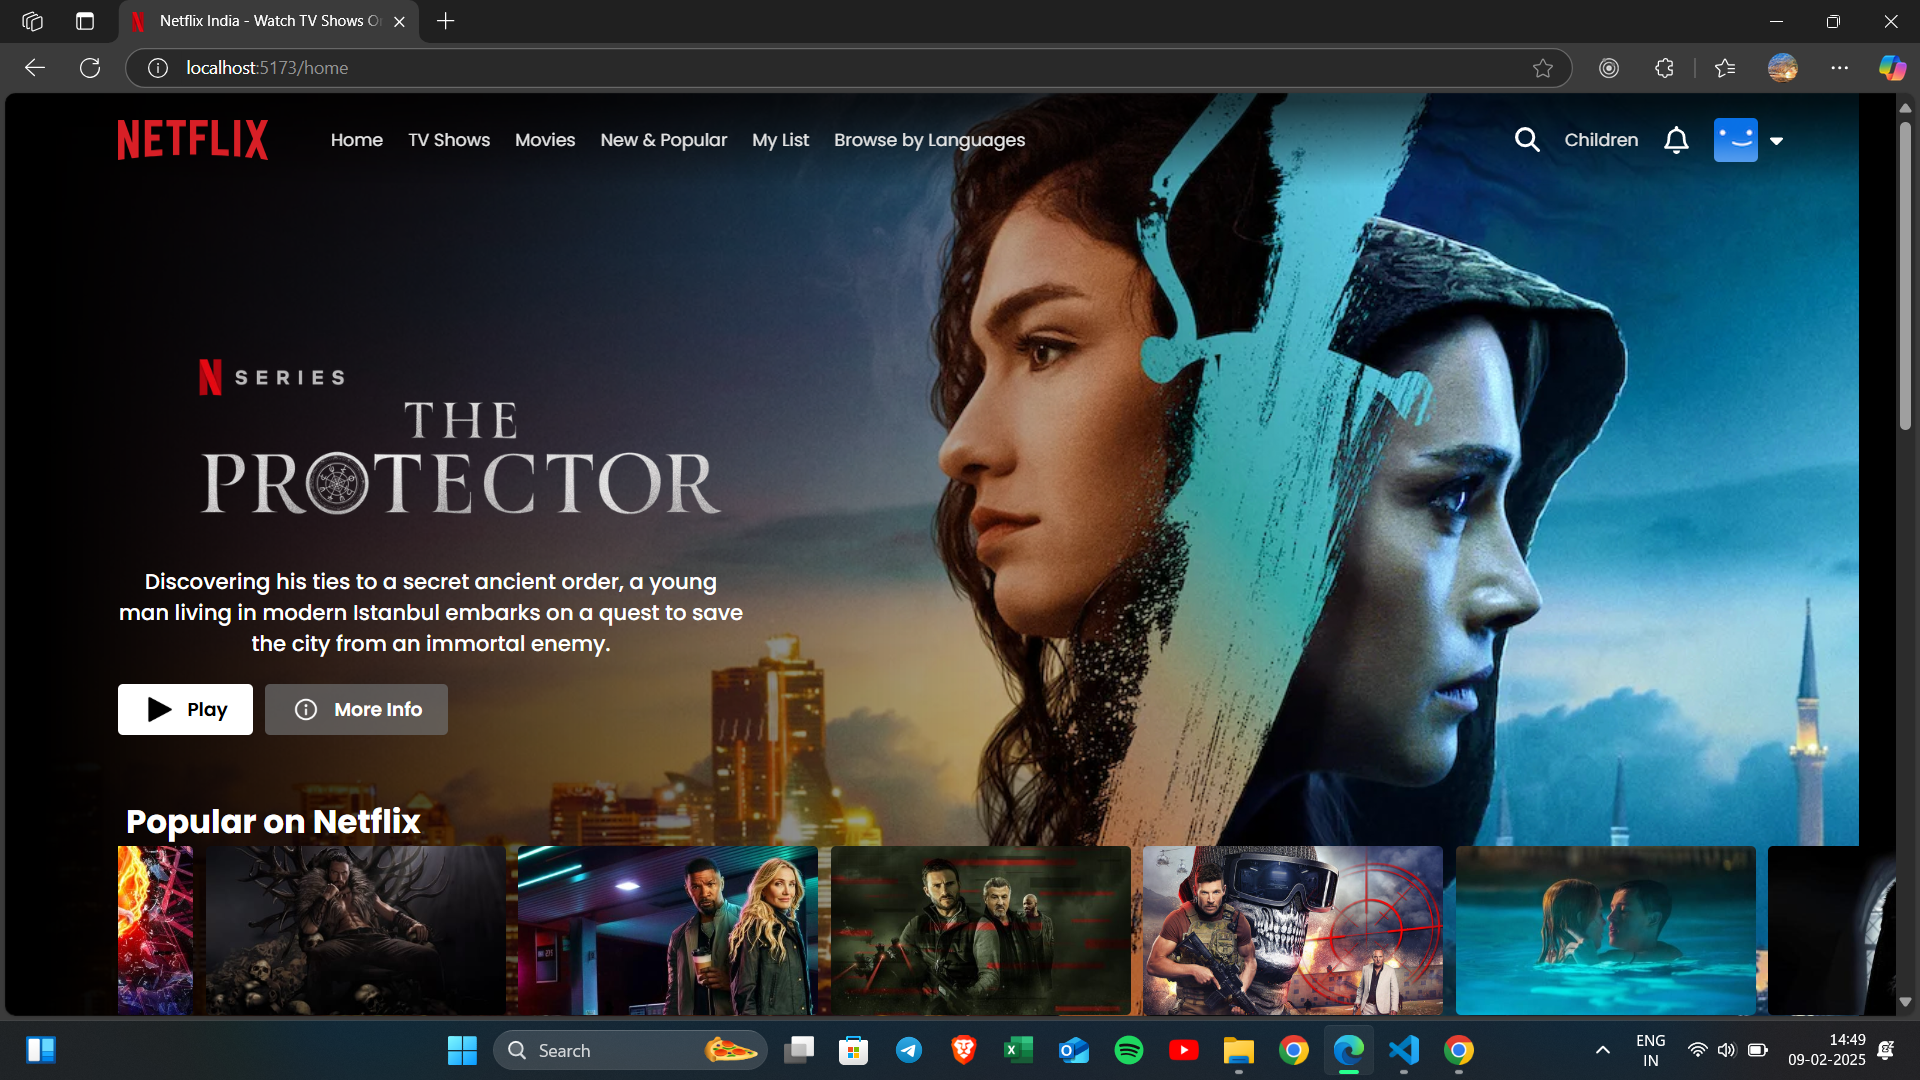This screenshot has height=1080, width=1920.
Task: Open YouTube app from taskbar
Action: [x=1184, y=1050]
